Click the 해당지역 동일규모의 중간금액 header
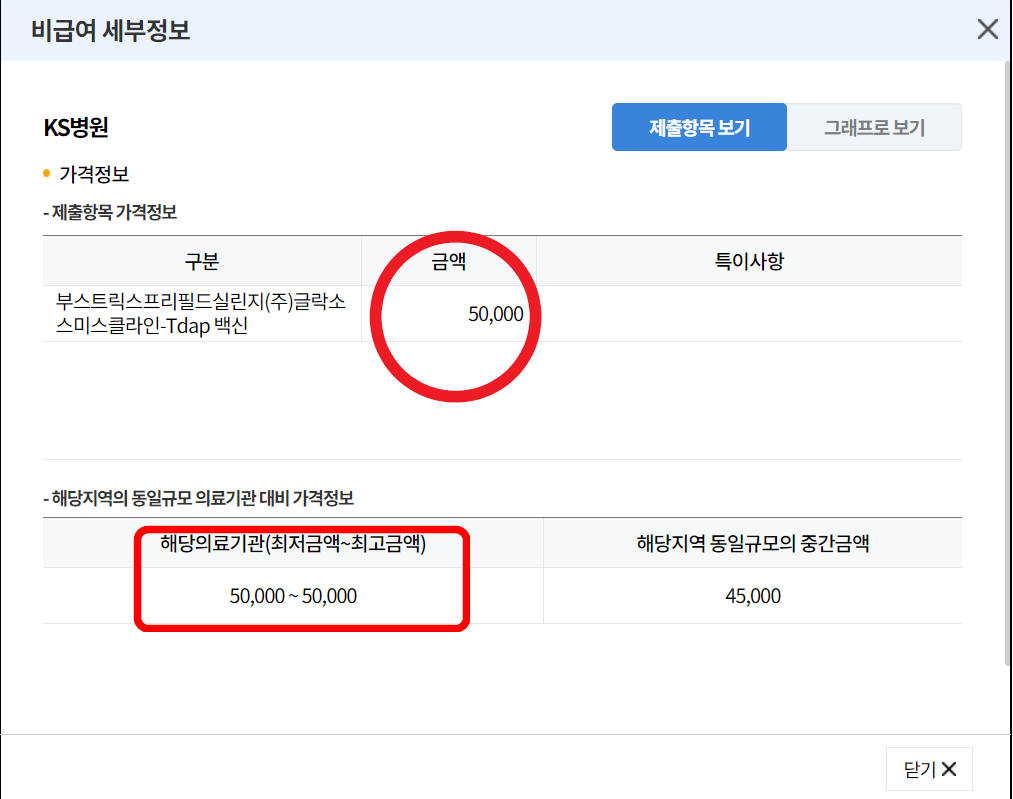This screenshot has height=799, width=1013. [x=752, y=542]
